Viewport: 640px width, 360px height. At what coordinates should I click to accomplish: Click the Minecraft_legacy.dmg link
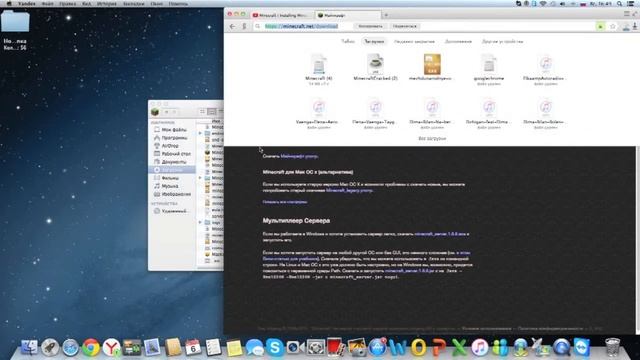[349, 190]
